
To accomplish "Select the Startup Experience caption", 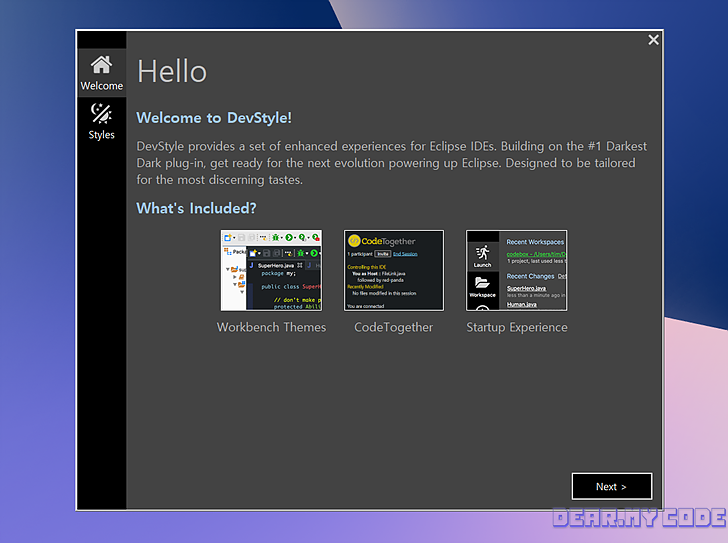I will 517,327.
